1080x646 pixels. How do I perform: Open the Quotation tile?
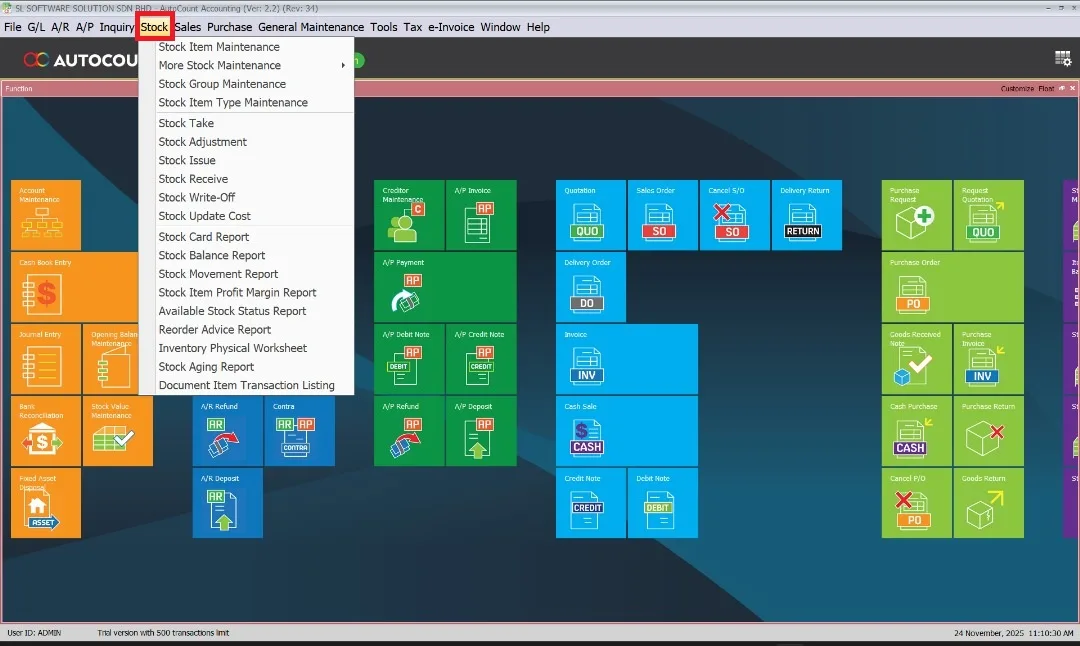click(590, 215)
